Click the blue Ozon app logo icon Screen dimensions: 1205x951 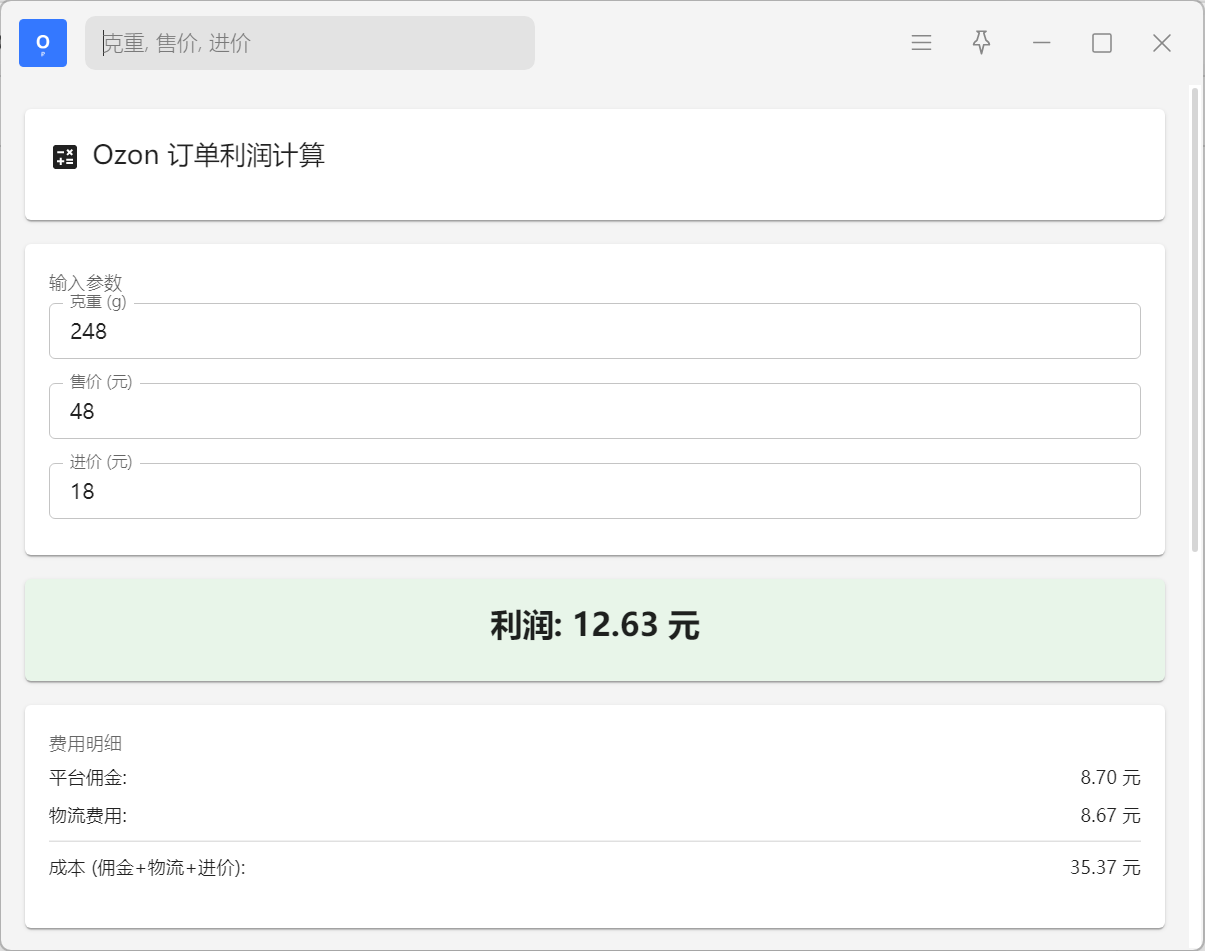pyautogui.click(x=43, y=43)
